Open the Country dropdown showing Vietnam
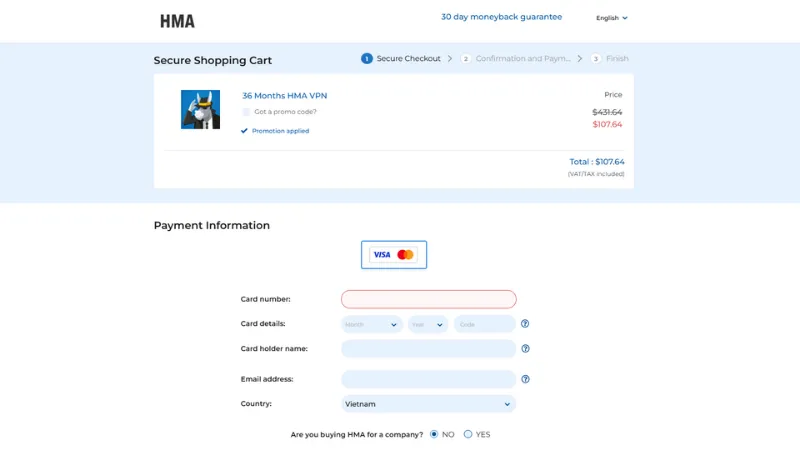Viewport: 800px width, 450px height. [x=429, y=404]
